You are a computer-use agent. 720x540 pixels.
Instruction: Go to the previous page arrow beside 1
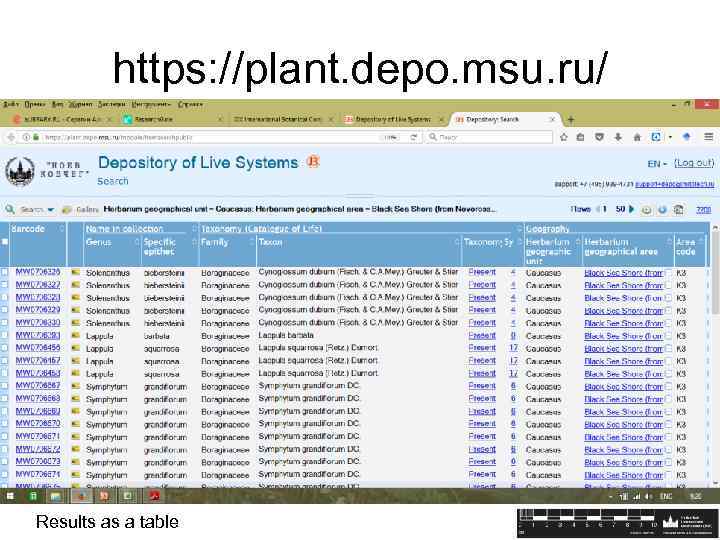click(598, 209)
